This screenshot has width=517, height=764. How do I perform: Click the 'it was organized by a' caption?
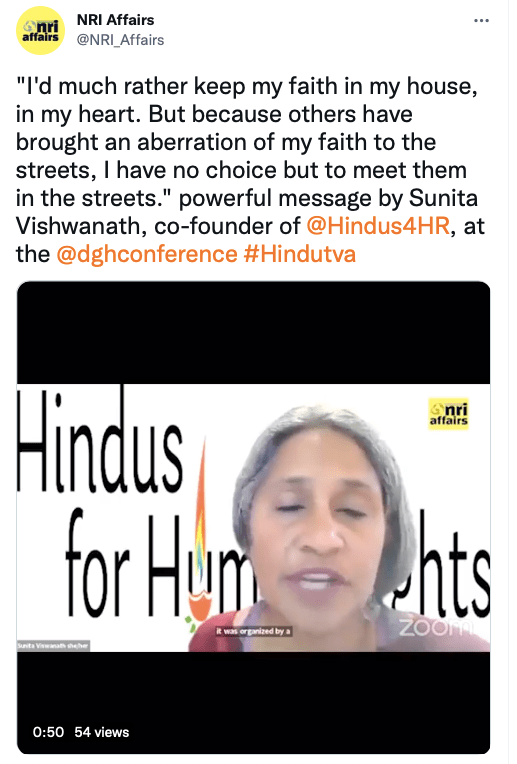click(x=254, y=631)
